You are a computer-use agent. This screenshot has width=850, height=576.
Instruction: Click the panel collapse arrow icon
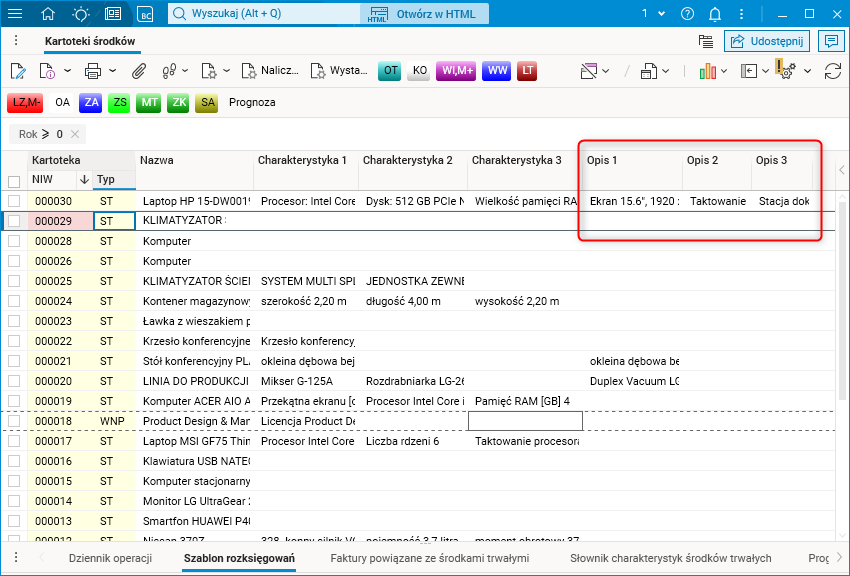(x=749, y=71)
